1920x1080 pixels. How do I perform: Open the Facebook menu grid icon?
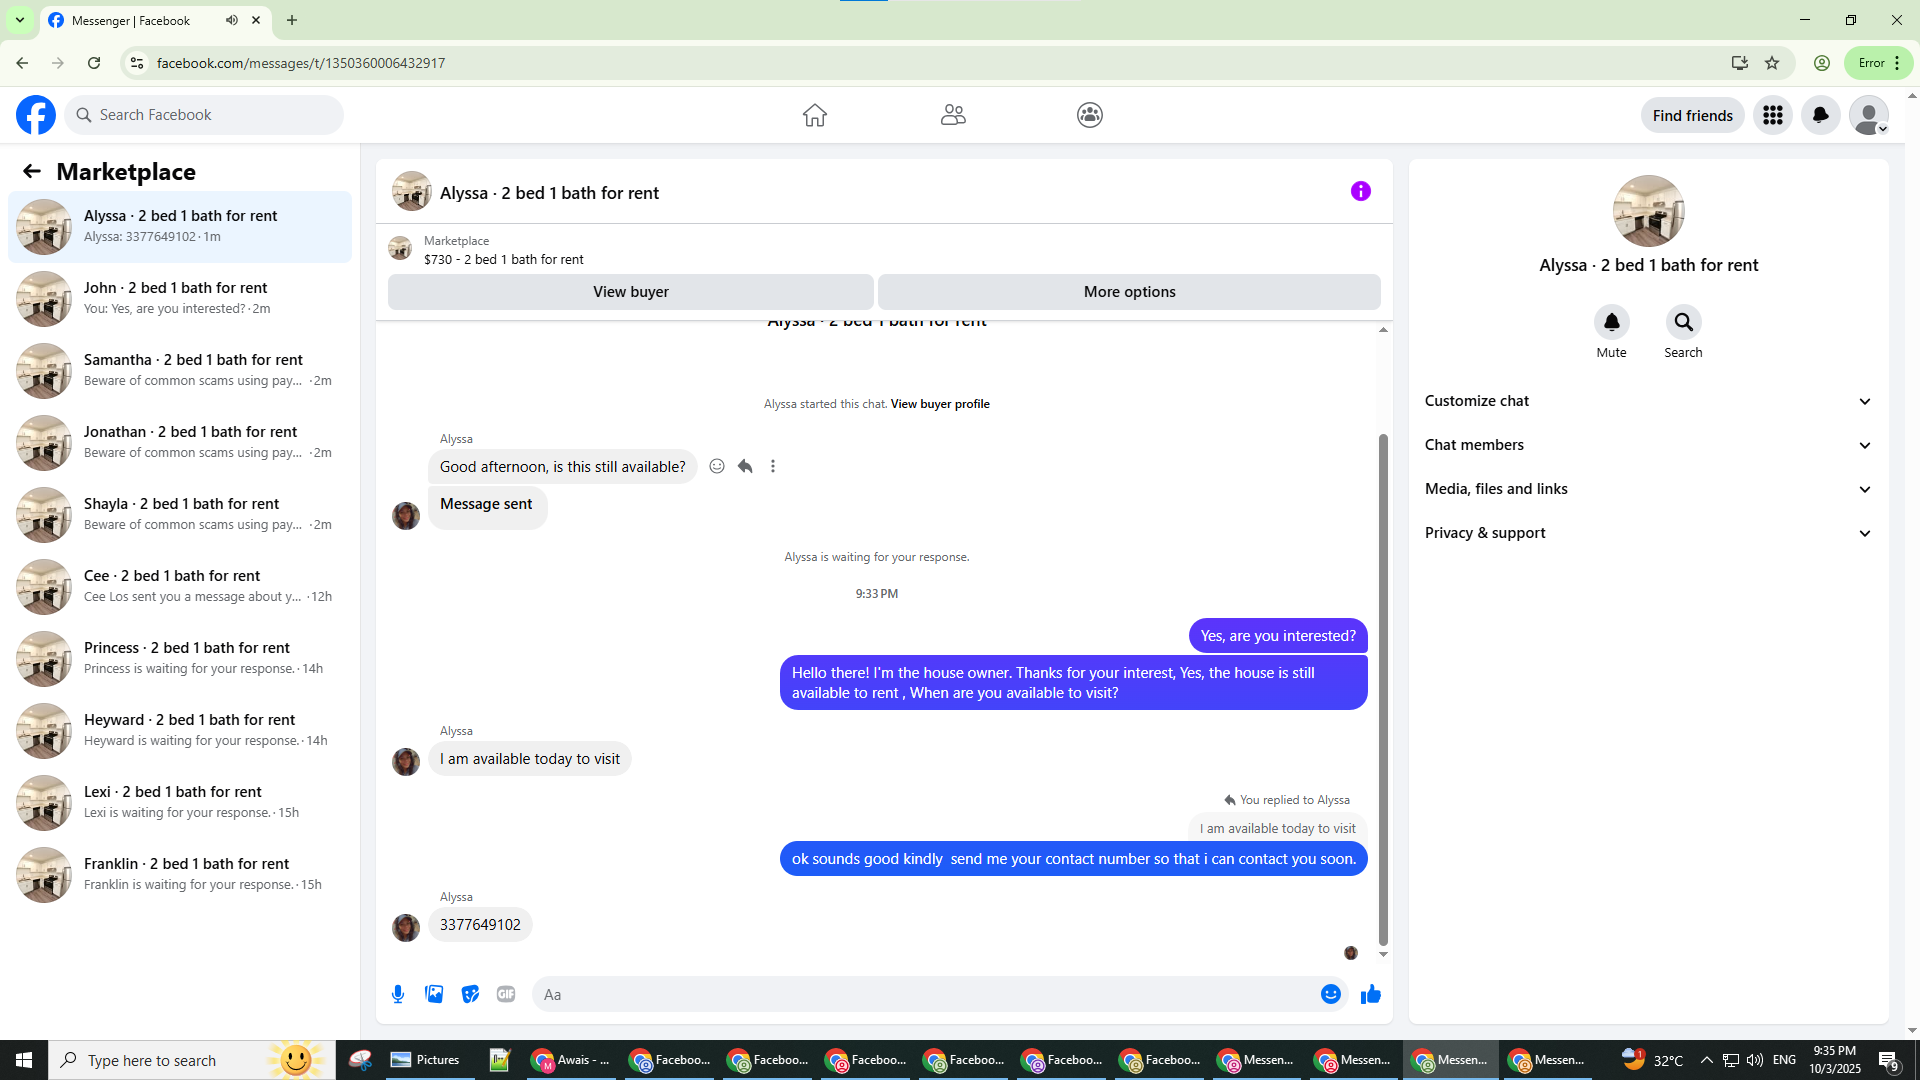(1773, 115)
